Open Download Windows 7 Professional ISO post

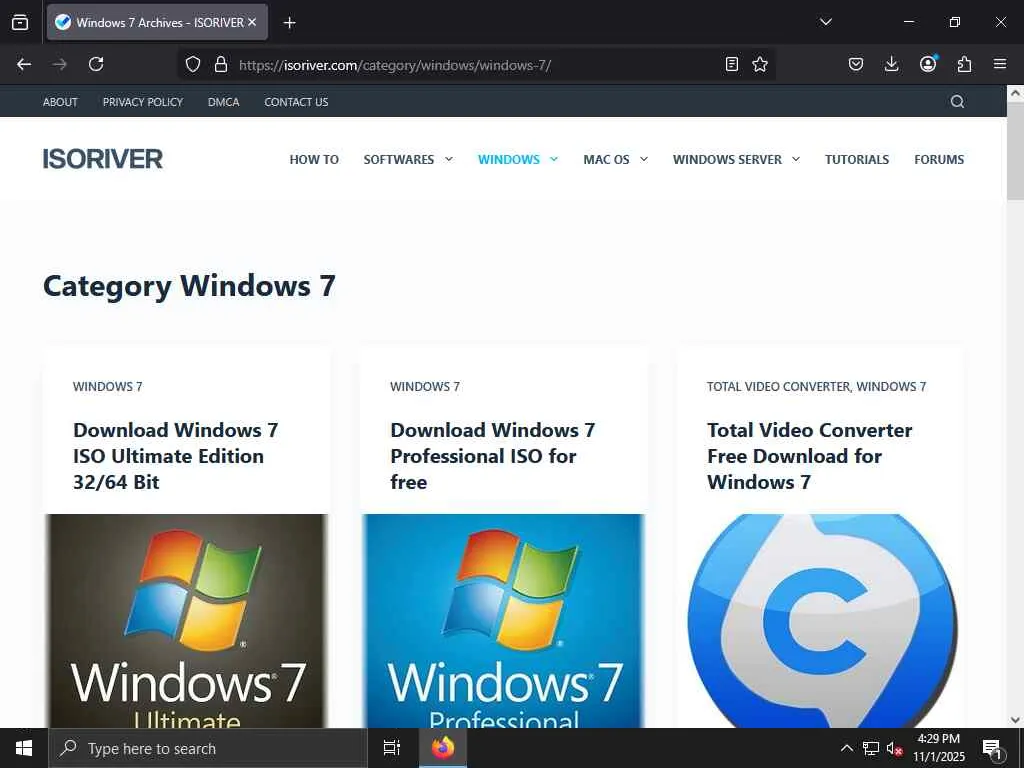click(492, 456)
